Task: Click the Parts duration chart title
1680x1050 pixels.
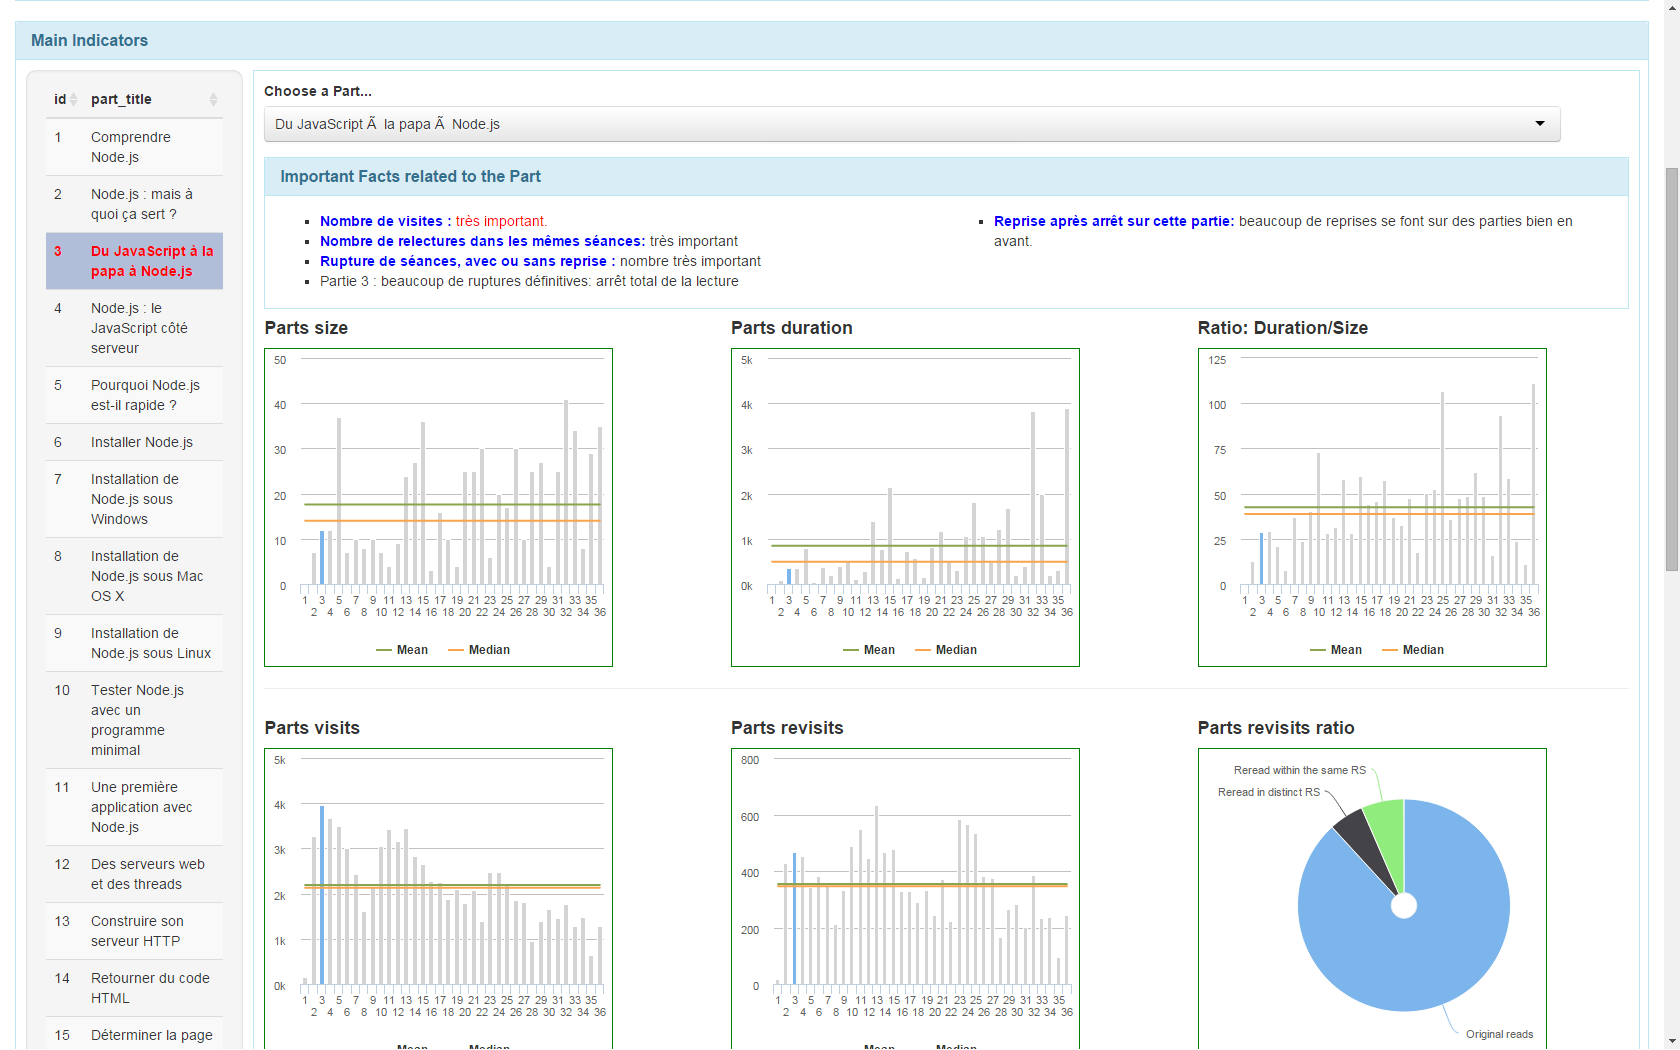Action: pos(792,328)
